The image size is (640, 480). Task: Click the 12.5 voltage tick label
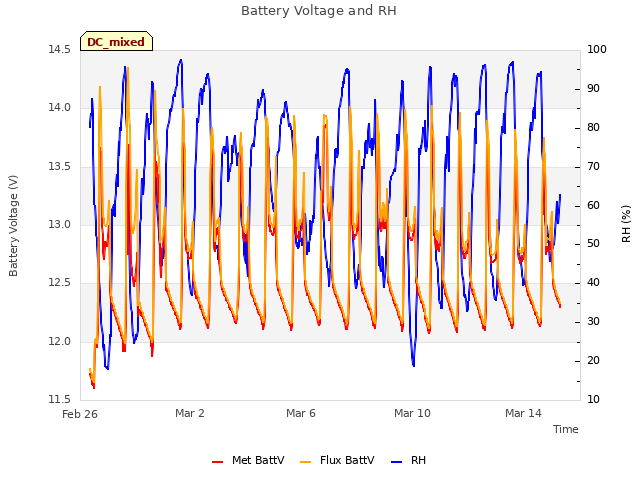click(x=59, y=283)
